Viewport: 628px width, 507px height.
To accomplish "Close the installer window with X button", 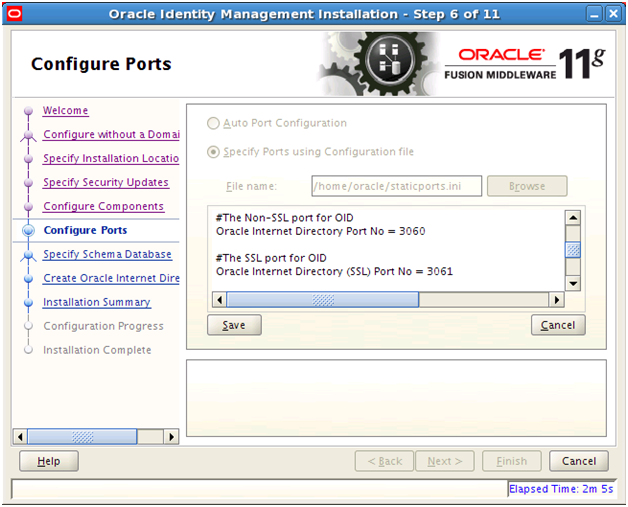I will point(613,14).
